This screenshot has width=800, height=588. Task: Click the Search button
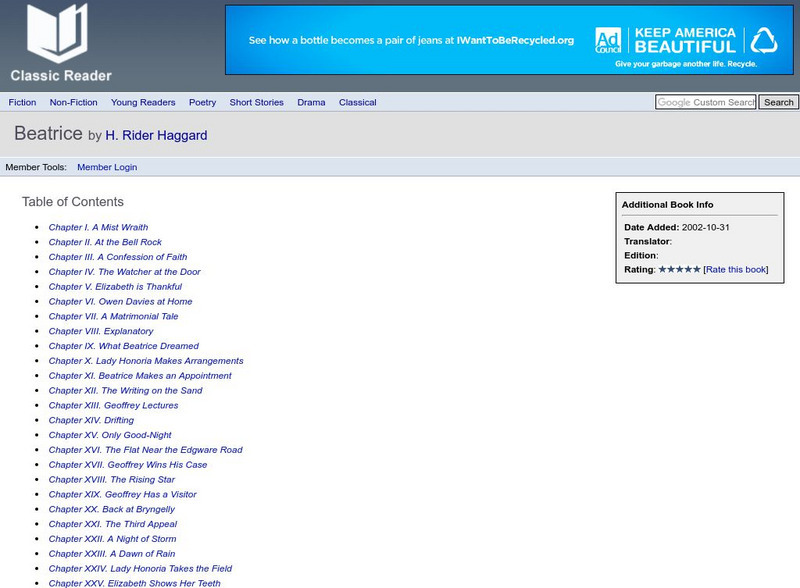tap(779, 102)
